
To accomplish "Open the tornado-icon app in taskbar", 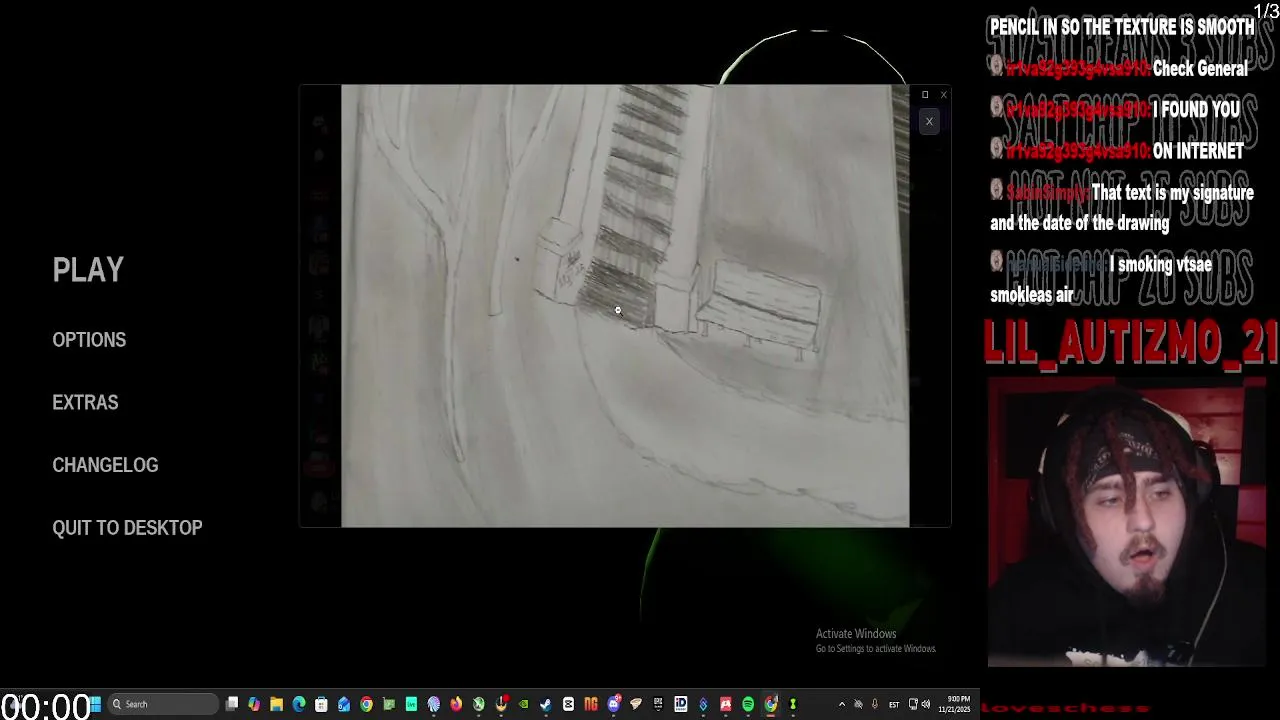I will coord(636,704).
